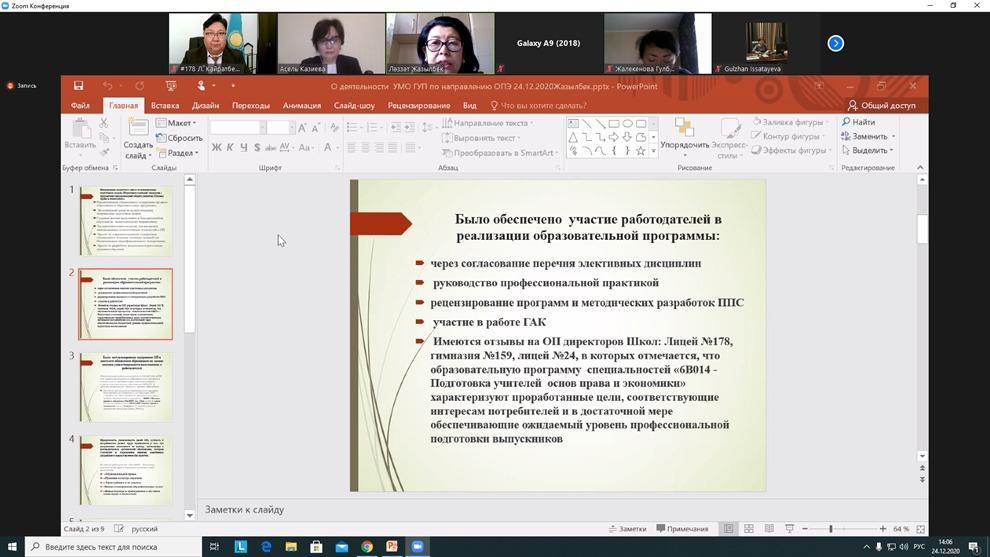The width and height of the screenshot is (990, 557).
Task: Start slideshow from status bar icon
Action: click(x=789, y=529)
